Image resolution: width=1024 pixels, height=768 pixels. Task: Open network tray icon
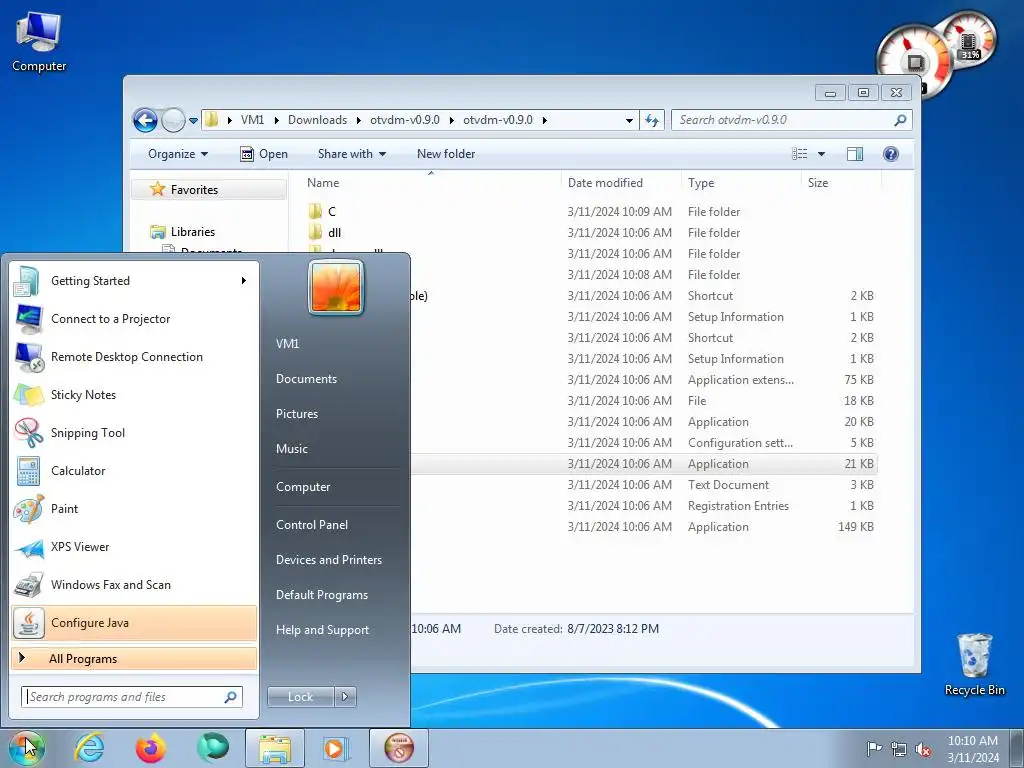click(x=899, y=749)
